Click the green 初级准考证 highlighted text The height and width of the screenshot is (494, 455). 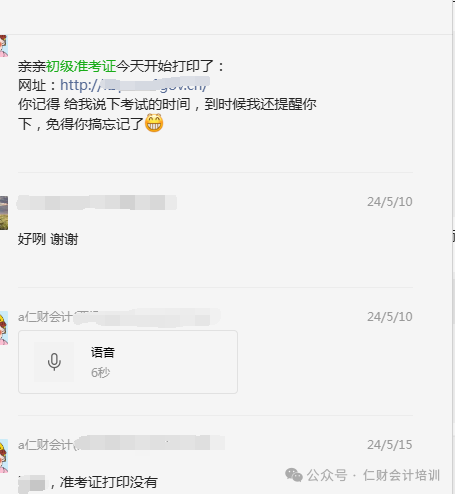click(81, 66)
